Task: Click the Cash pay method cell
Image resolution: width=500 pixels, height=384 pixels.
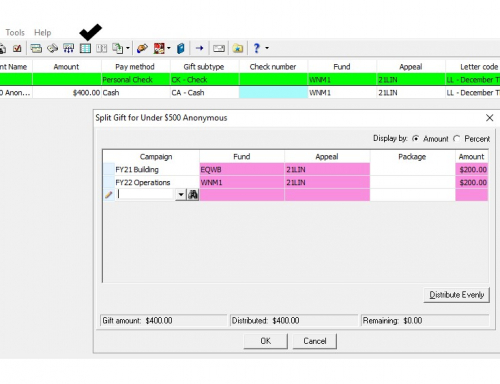Action: pyautogui.click(x=136, y=92)
